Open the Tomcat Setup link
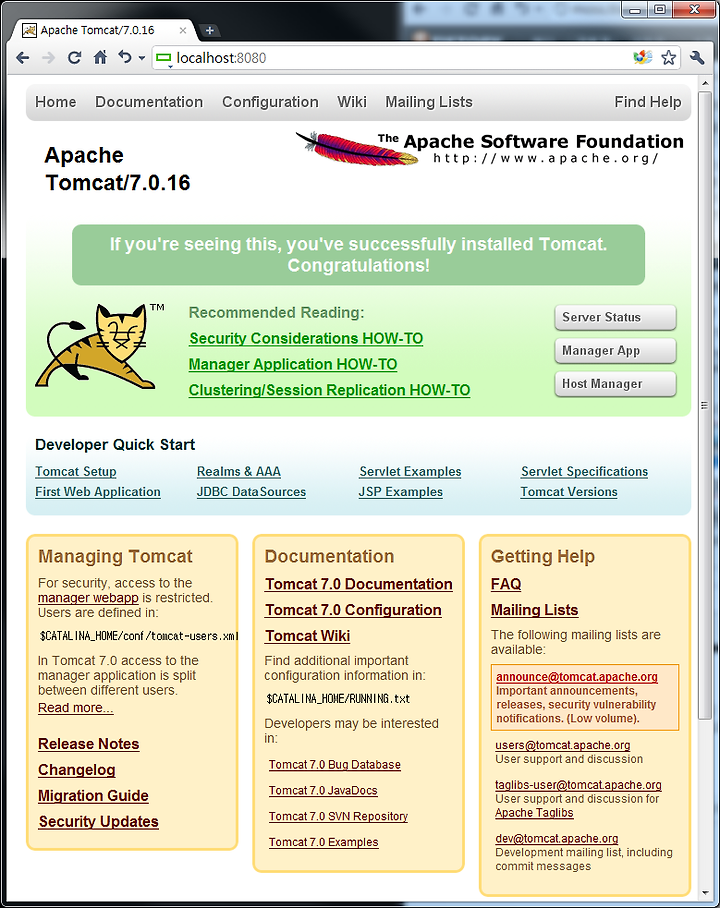This screenshot has width=720, height=908. [x=76, y=471]
